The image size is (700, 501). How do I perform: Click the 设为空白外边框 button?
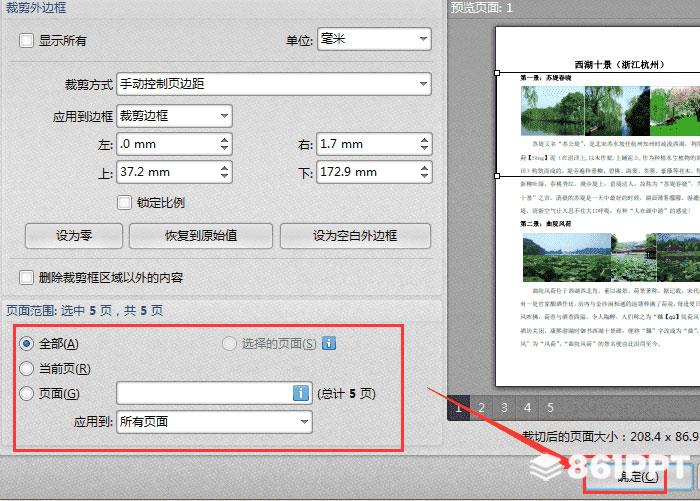(355, 236)
